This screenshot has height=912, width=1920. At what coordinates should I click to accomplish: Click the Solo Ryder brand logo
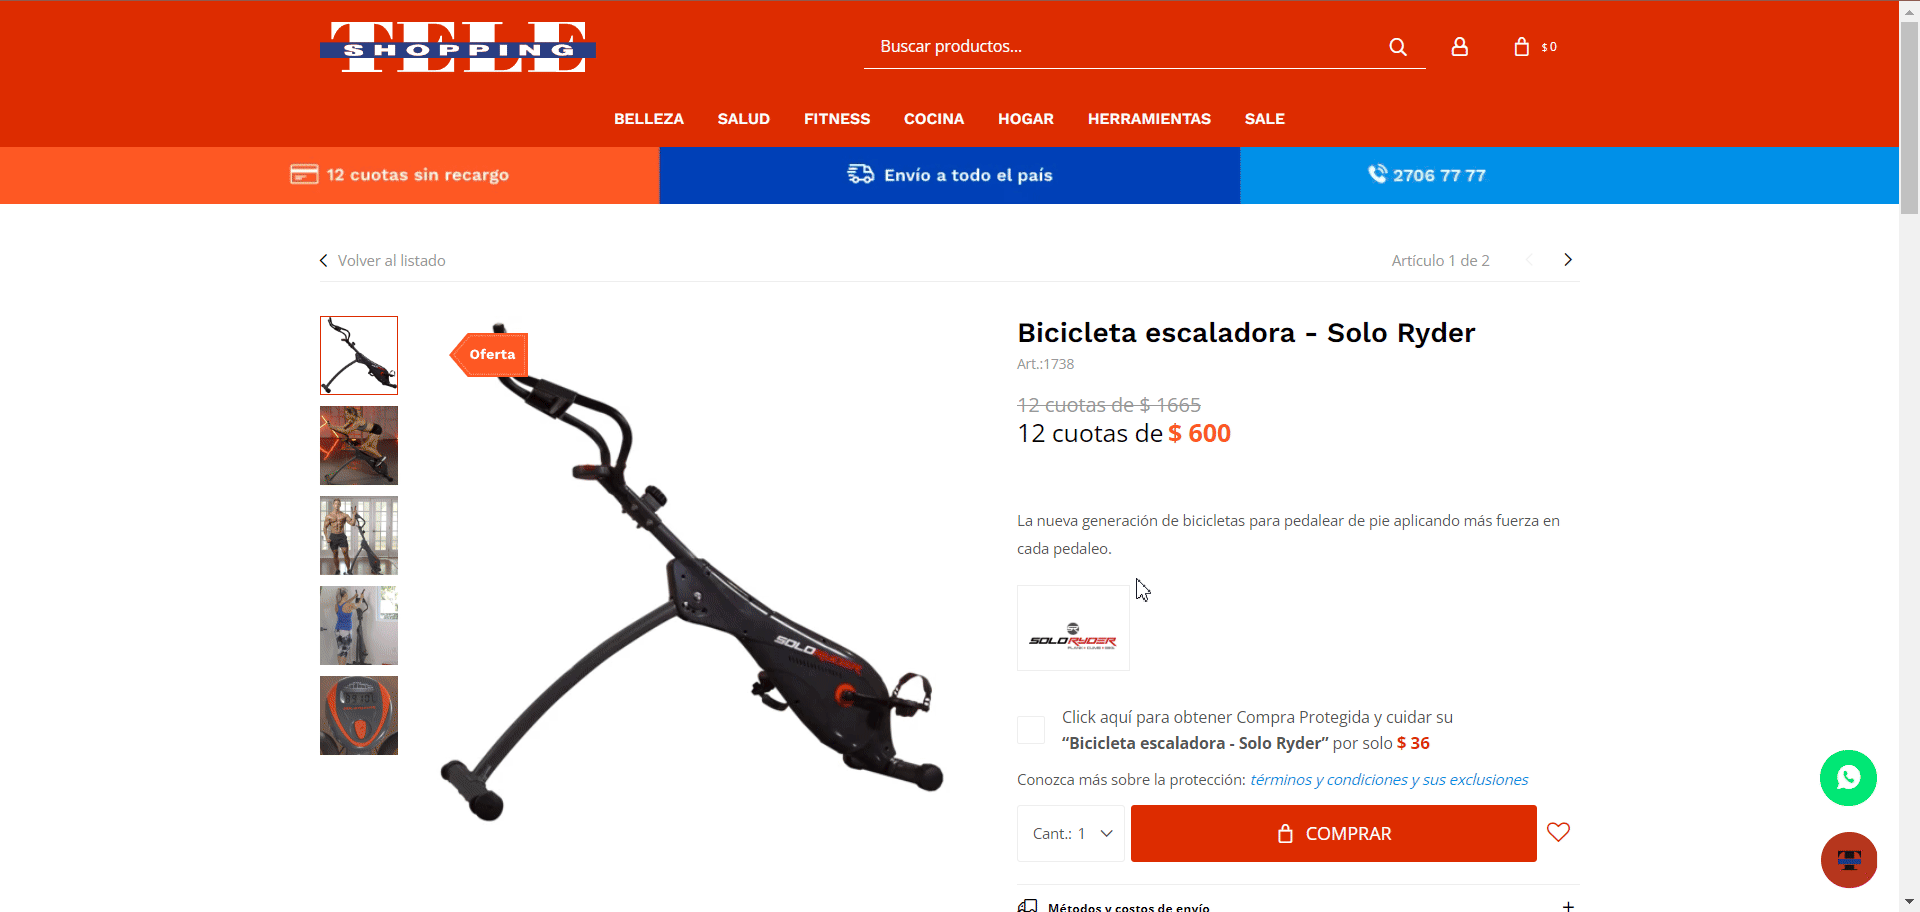pyautogui.click(x=1073, y=628)
